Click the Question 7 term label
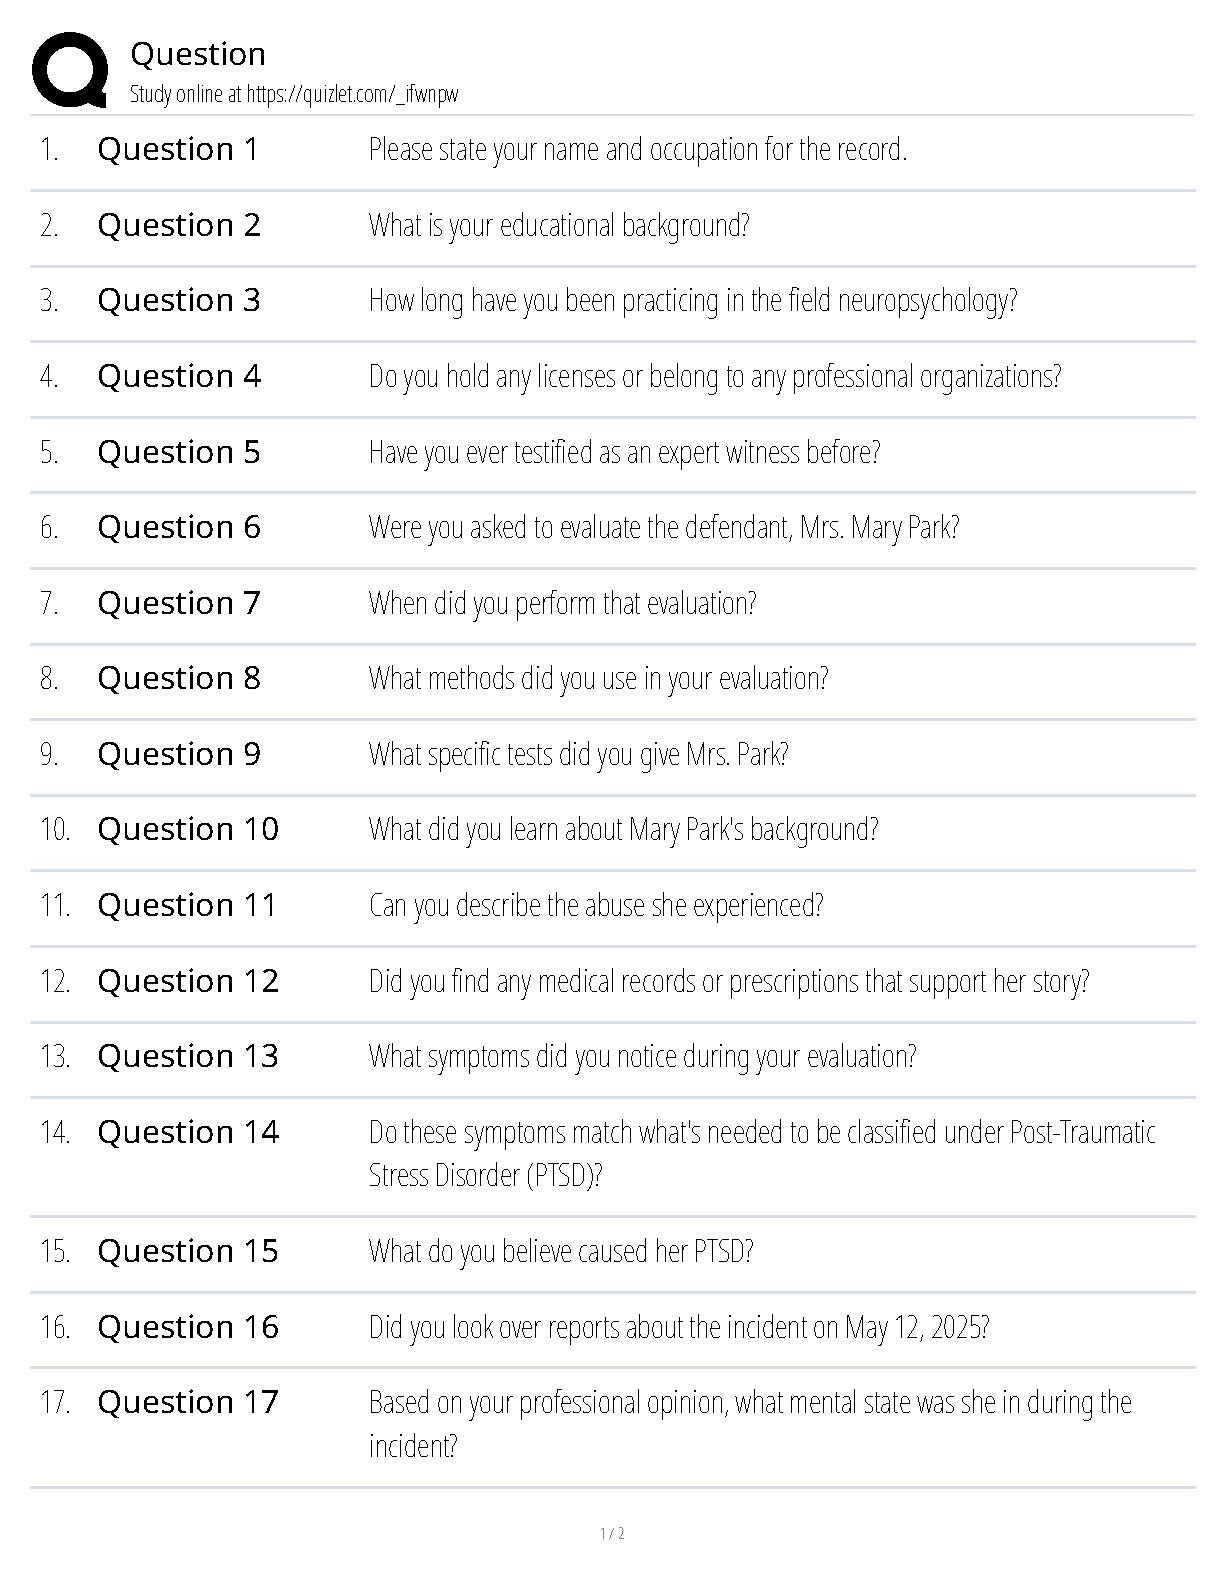This screenshot has width=1224, height=1584. pyautogui.click(x=179, y=603)
